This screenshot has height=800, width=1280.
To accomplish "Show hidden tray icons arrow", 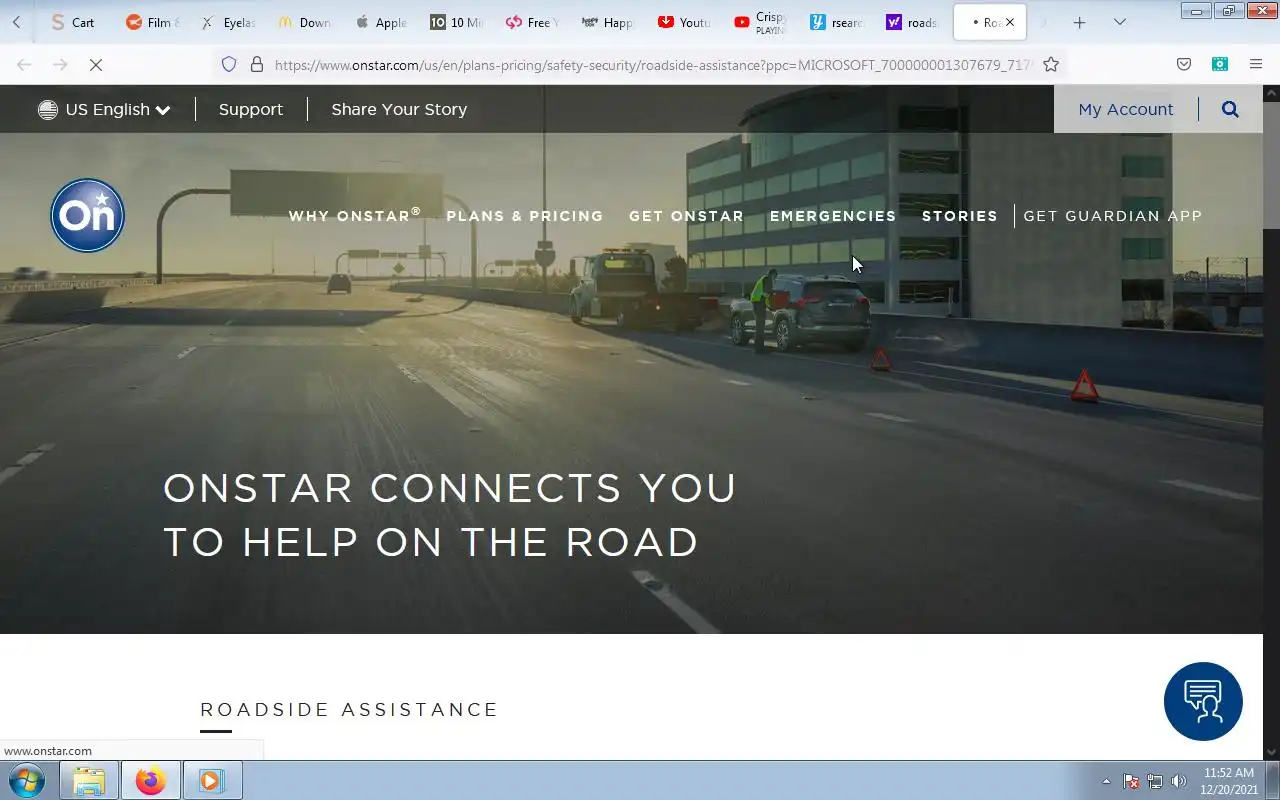I will point(1106,781).
